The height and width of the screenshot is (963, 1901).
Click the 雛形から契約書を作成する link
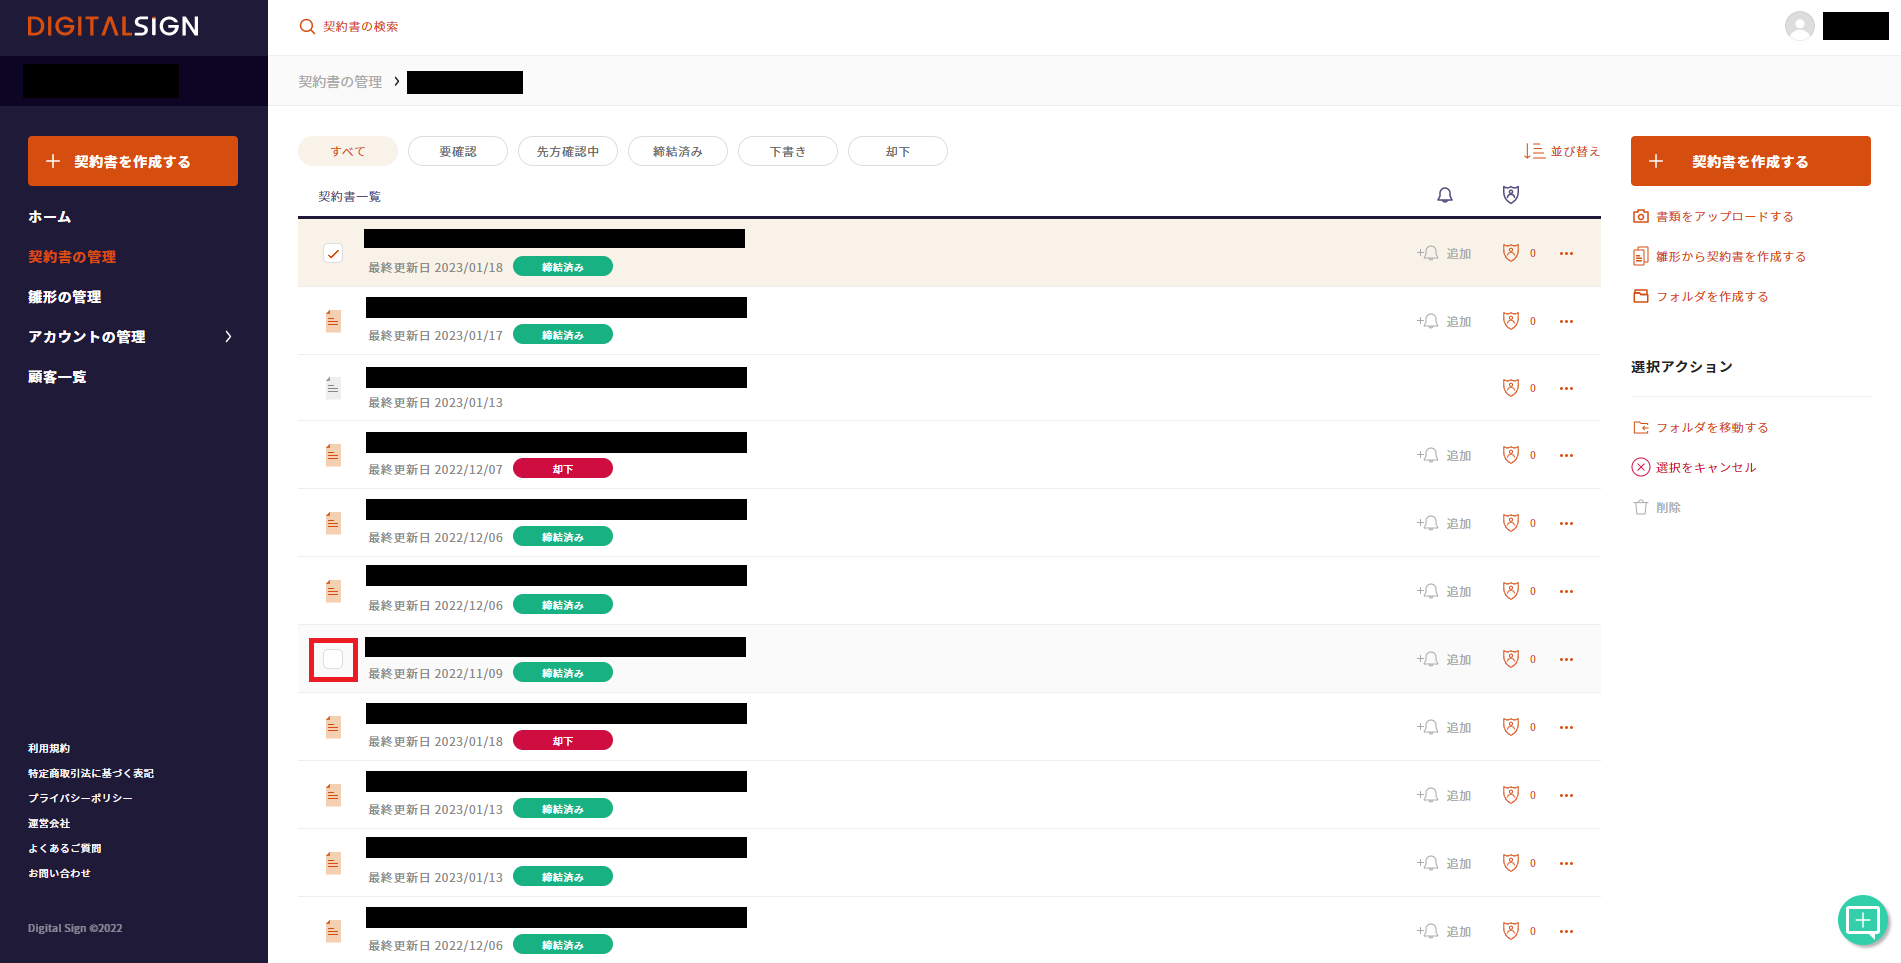tap(1730, 257)
